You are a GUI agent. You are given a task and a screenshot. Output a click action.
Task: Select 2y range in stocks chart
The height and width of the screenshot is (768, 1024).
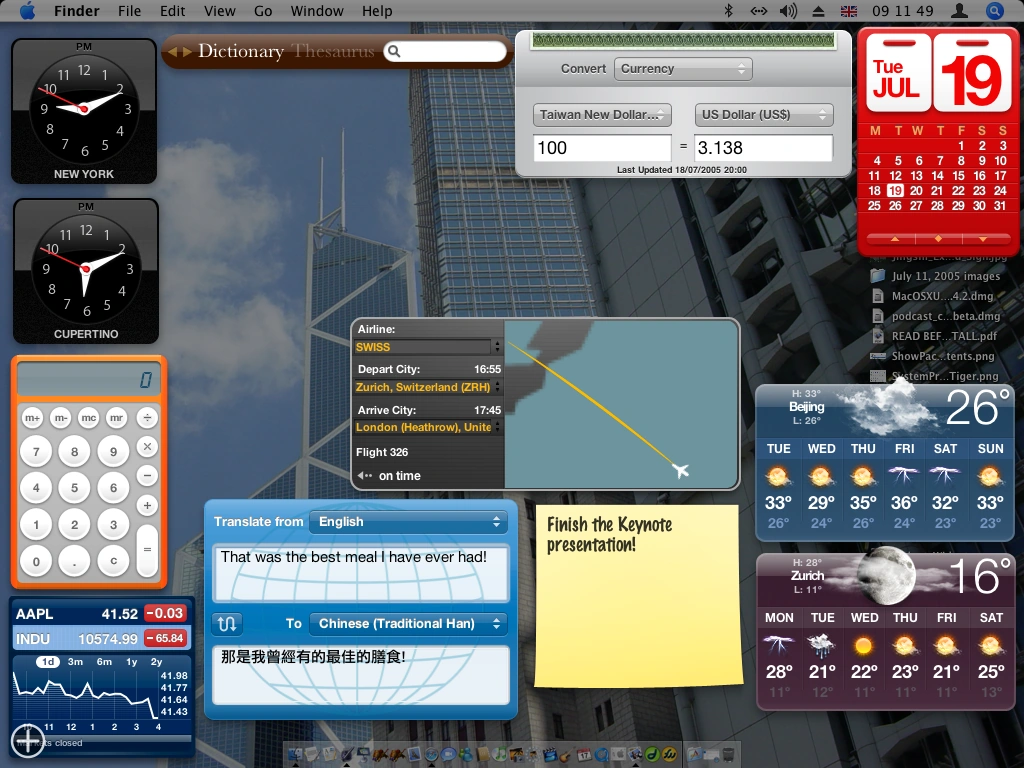[x=156, y=662]
